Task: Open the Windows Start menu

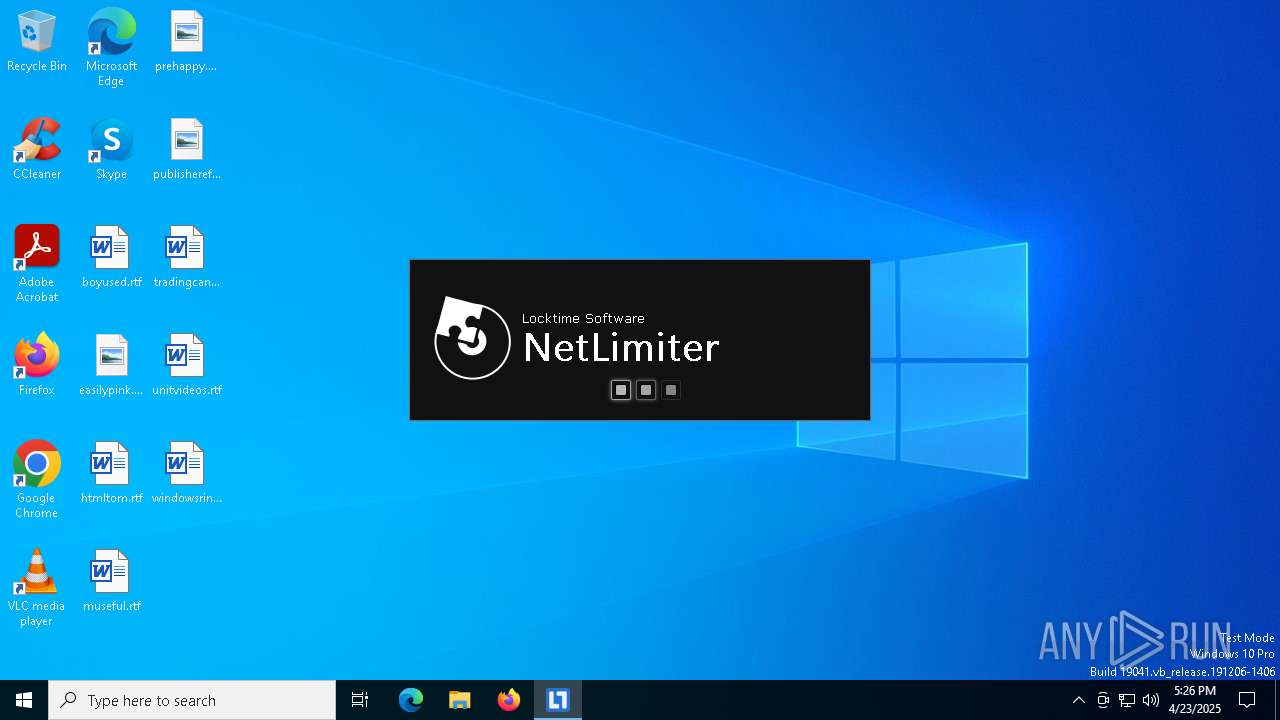Action: click(24, 700)
